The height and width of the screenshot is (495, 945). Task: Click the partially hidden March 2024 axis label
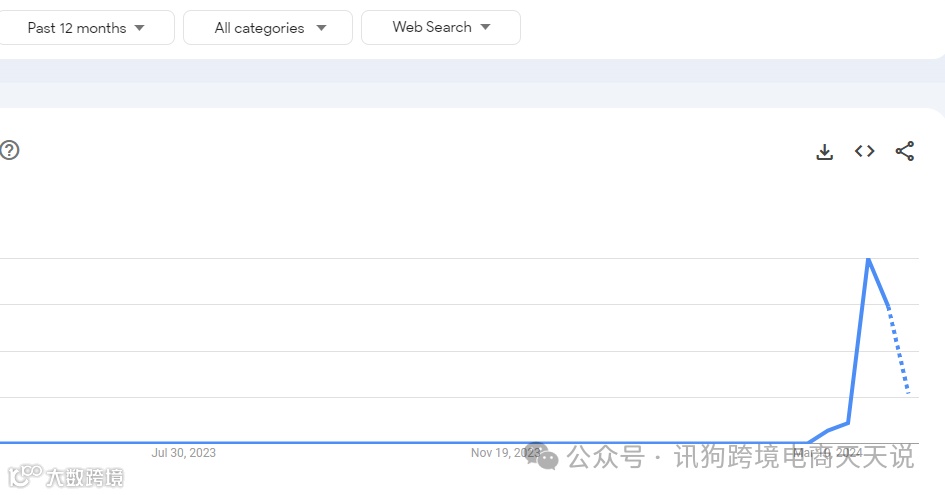[826, 453]
